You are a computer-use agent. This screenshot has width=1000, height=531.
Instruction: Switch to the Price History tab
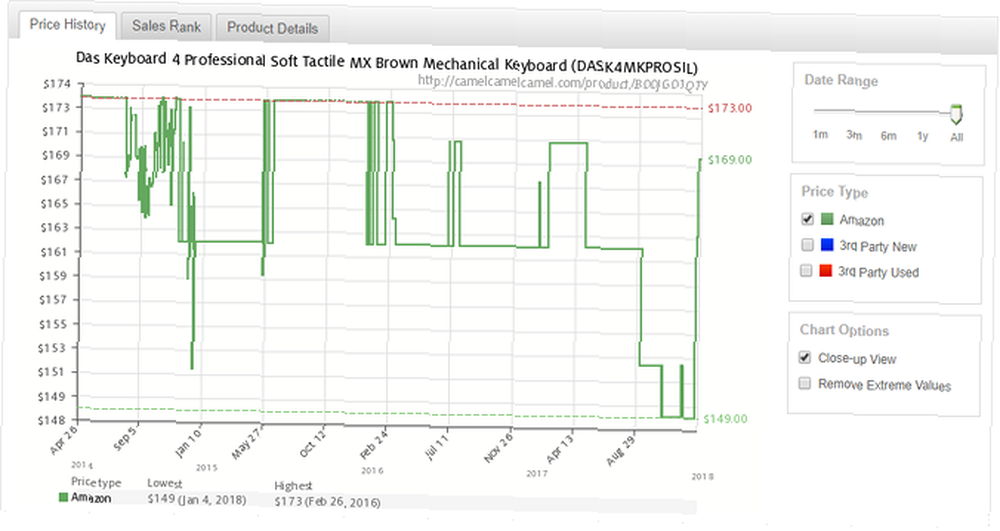(67, 25)
